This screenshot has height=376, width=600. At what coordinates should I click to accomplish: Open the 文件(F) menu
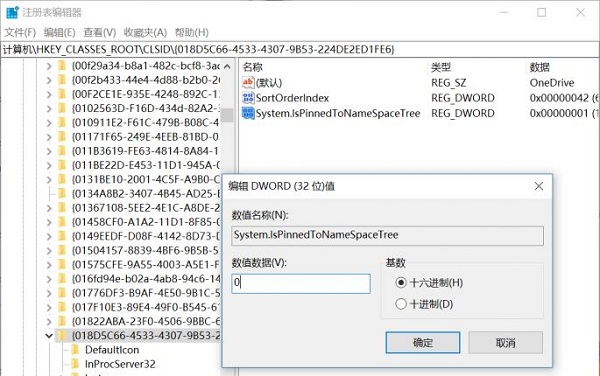[x=20, y=33]
